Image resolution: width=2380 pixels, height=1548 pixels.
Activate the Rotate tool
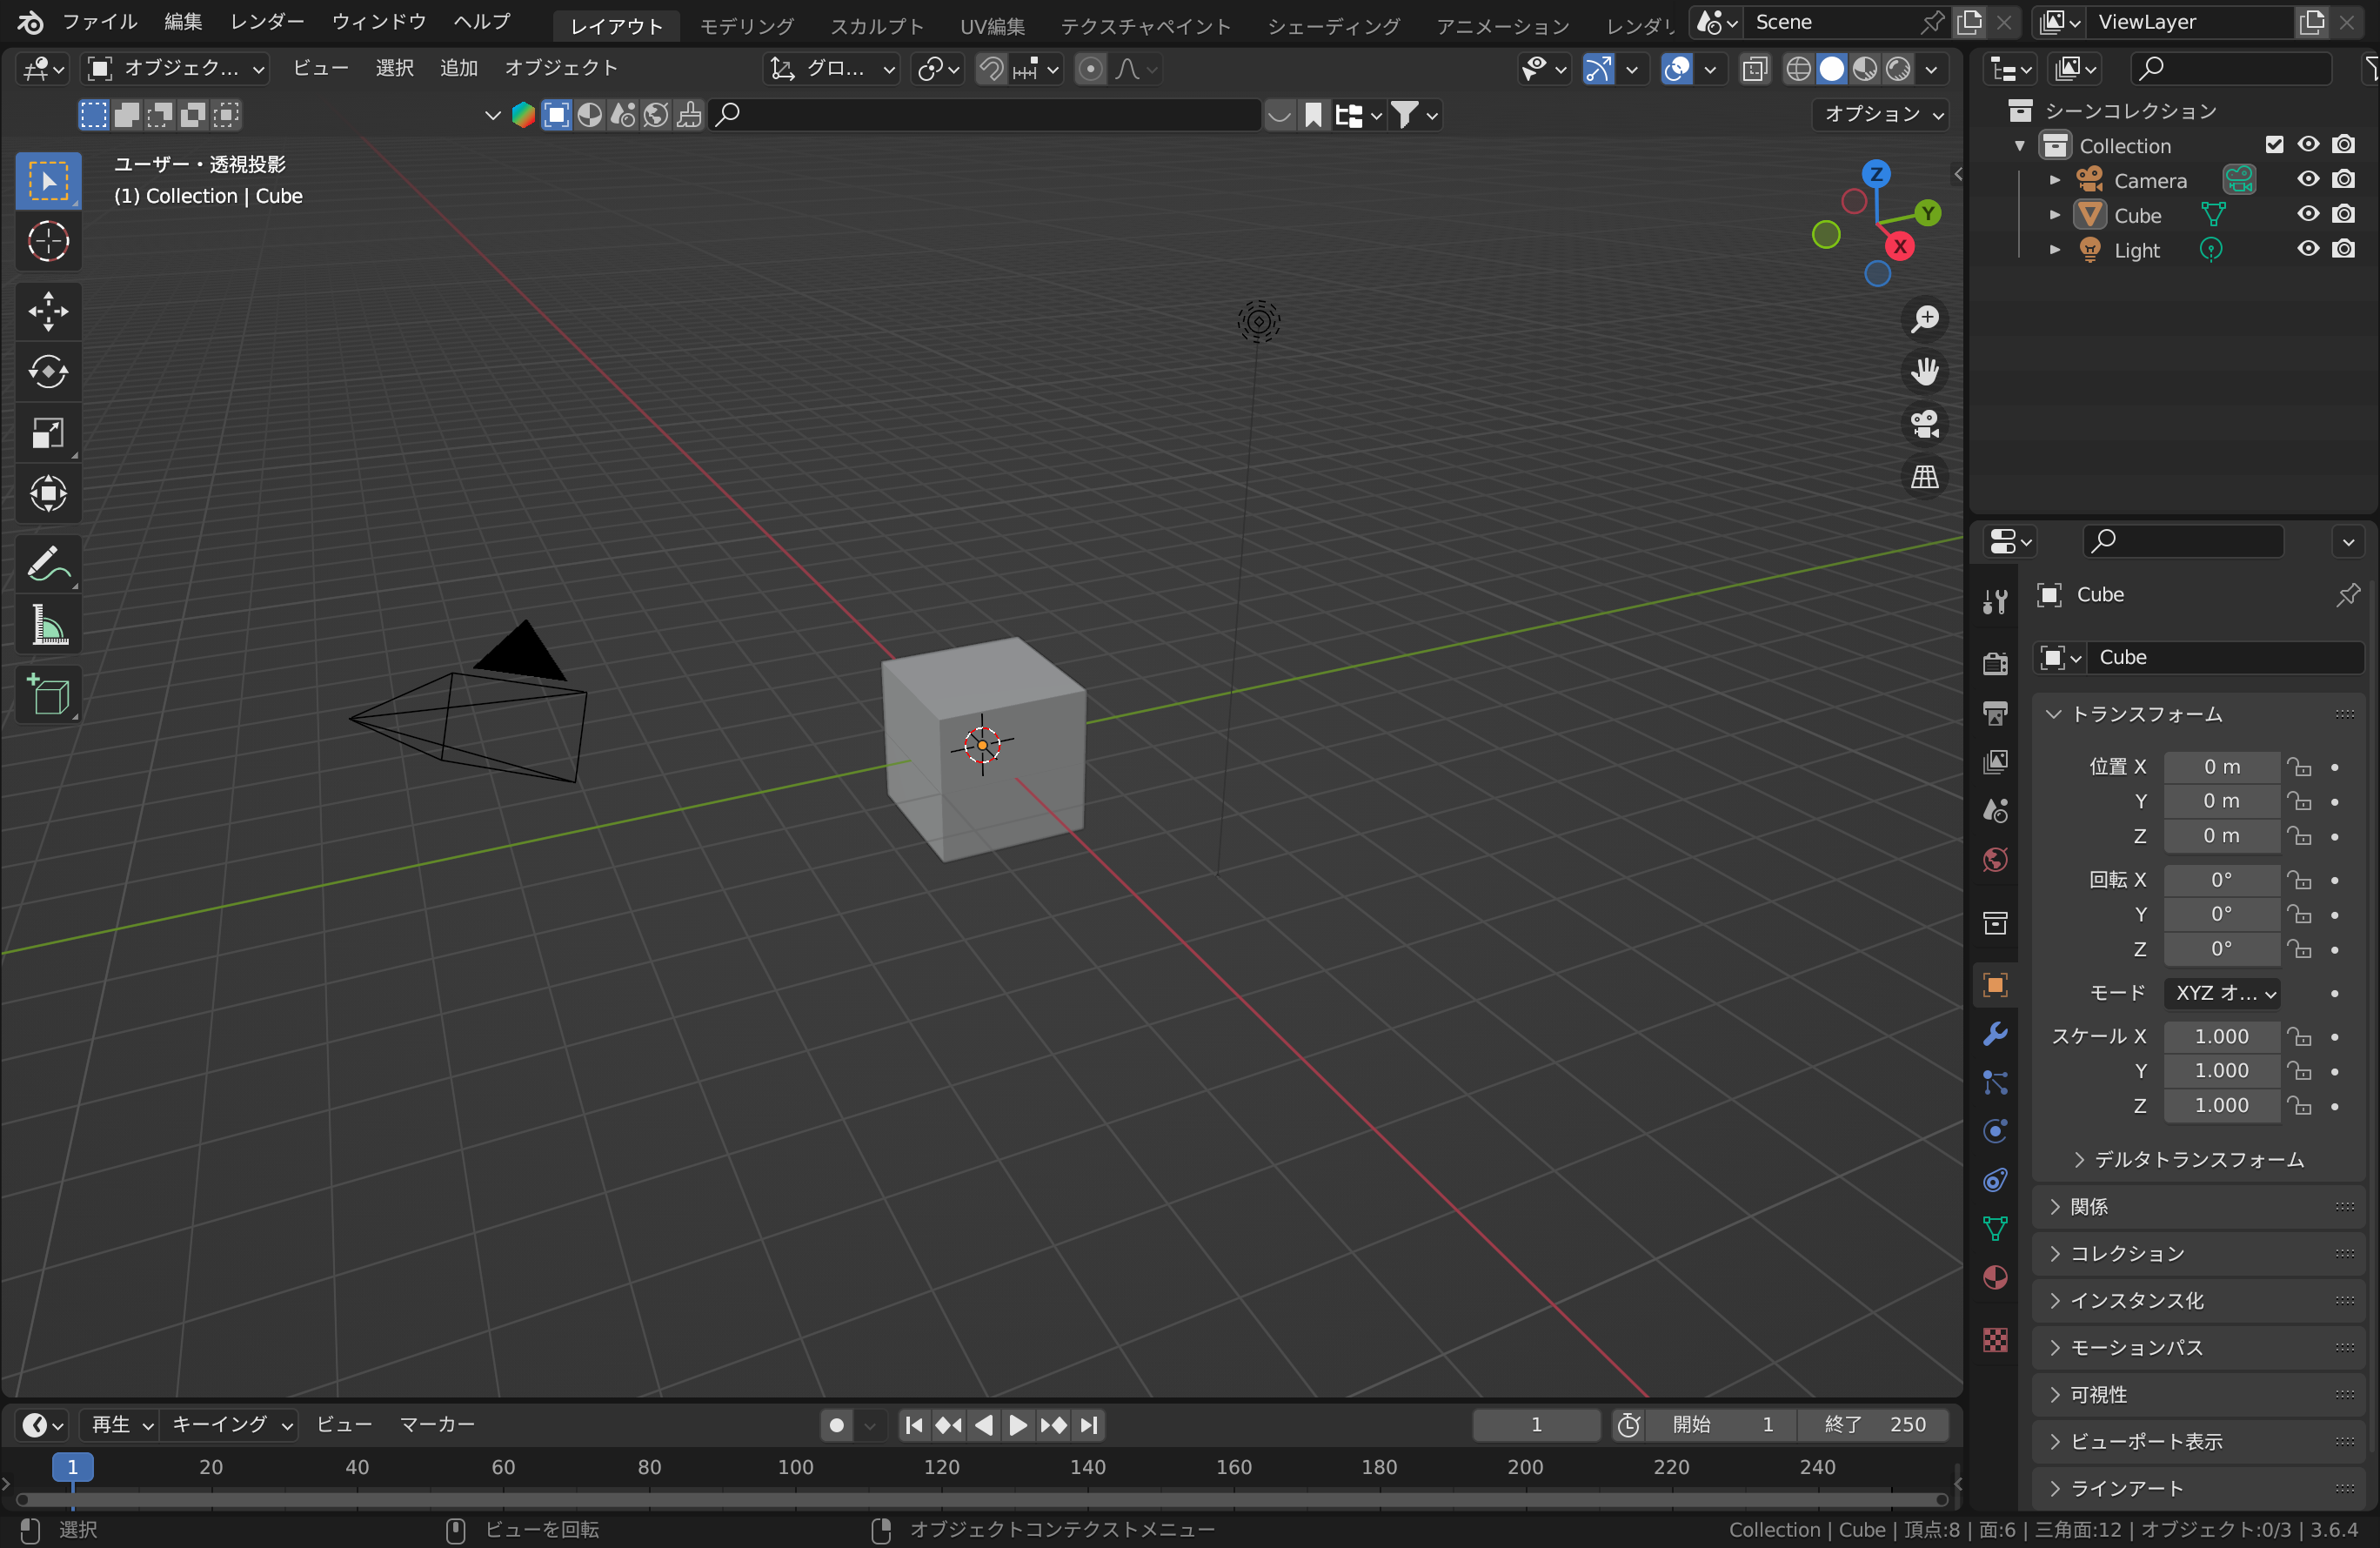pos(48,372)
